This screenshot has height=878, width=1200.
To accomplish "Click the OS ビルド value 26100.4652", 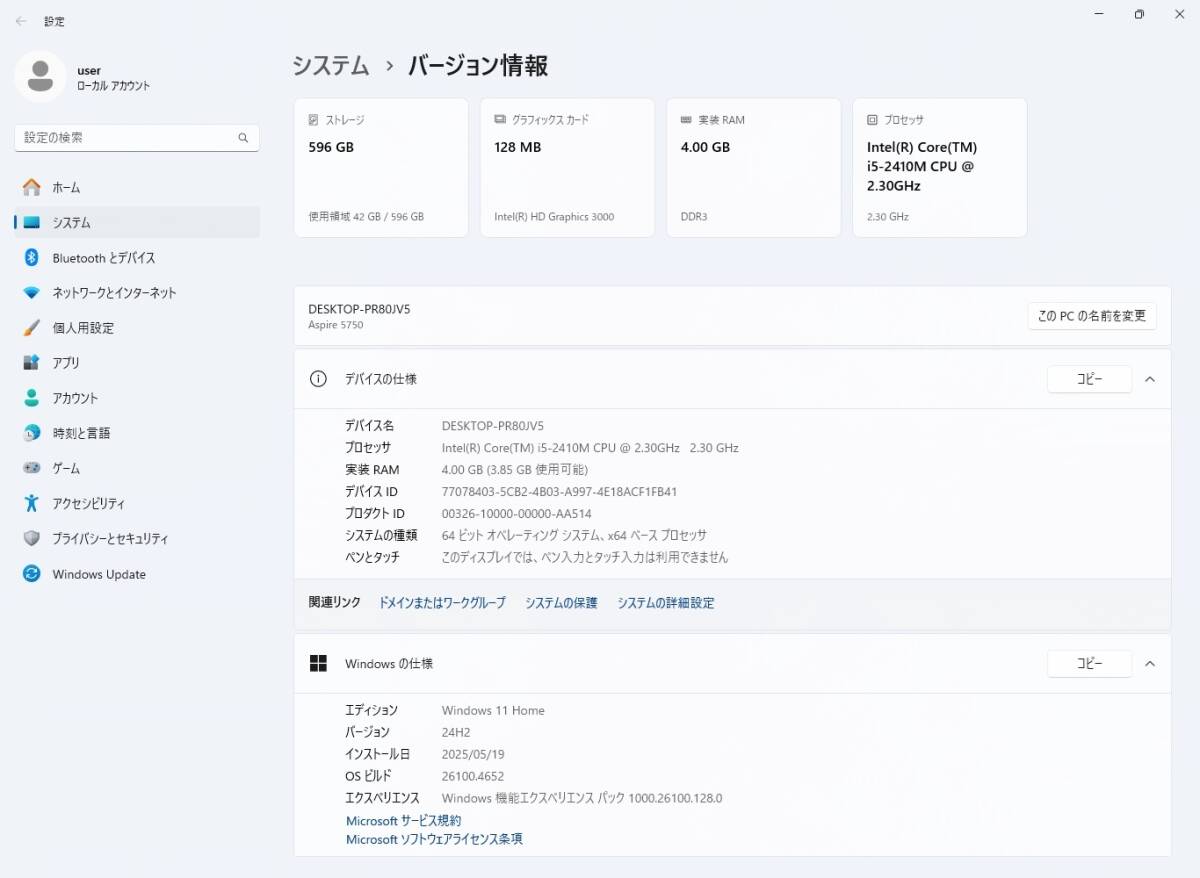I will tap(473, 776).
